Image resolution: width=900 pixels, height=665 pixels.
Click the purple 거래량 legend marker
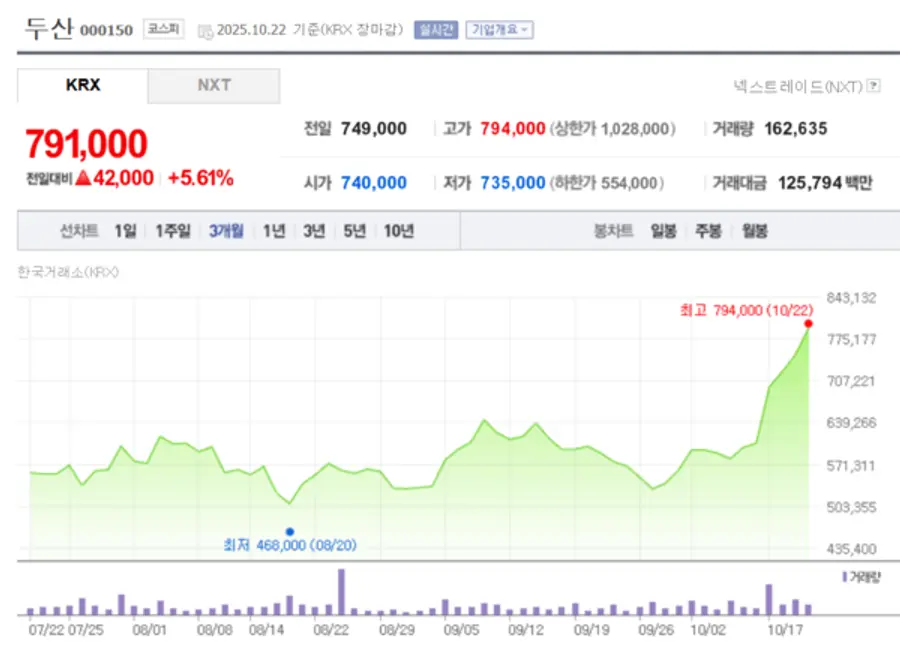845,577
